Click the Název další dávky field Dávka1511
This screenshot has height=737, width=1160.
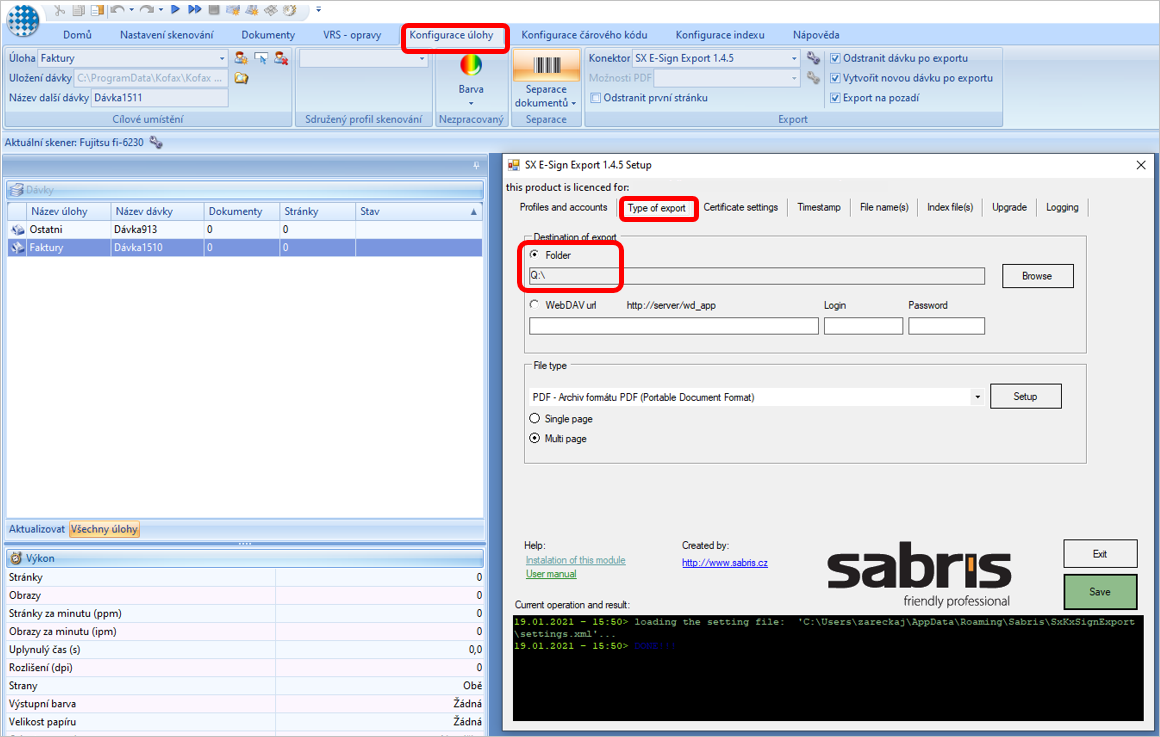160,98
